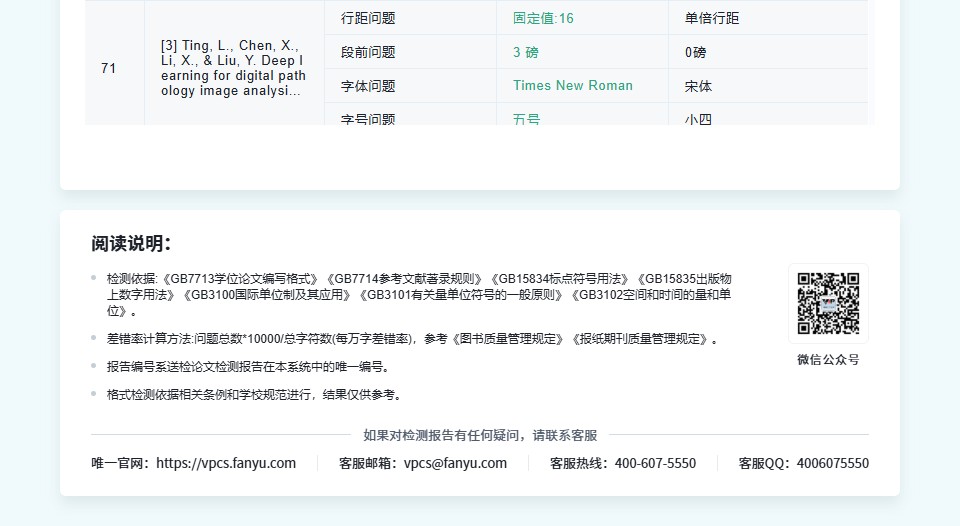Select the 微信公众号 label under the QR code

[828, 359]
